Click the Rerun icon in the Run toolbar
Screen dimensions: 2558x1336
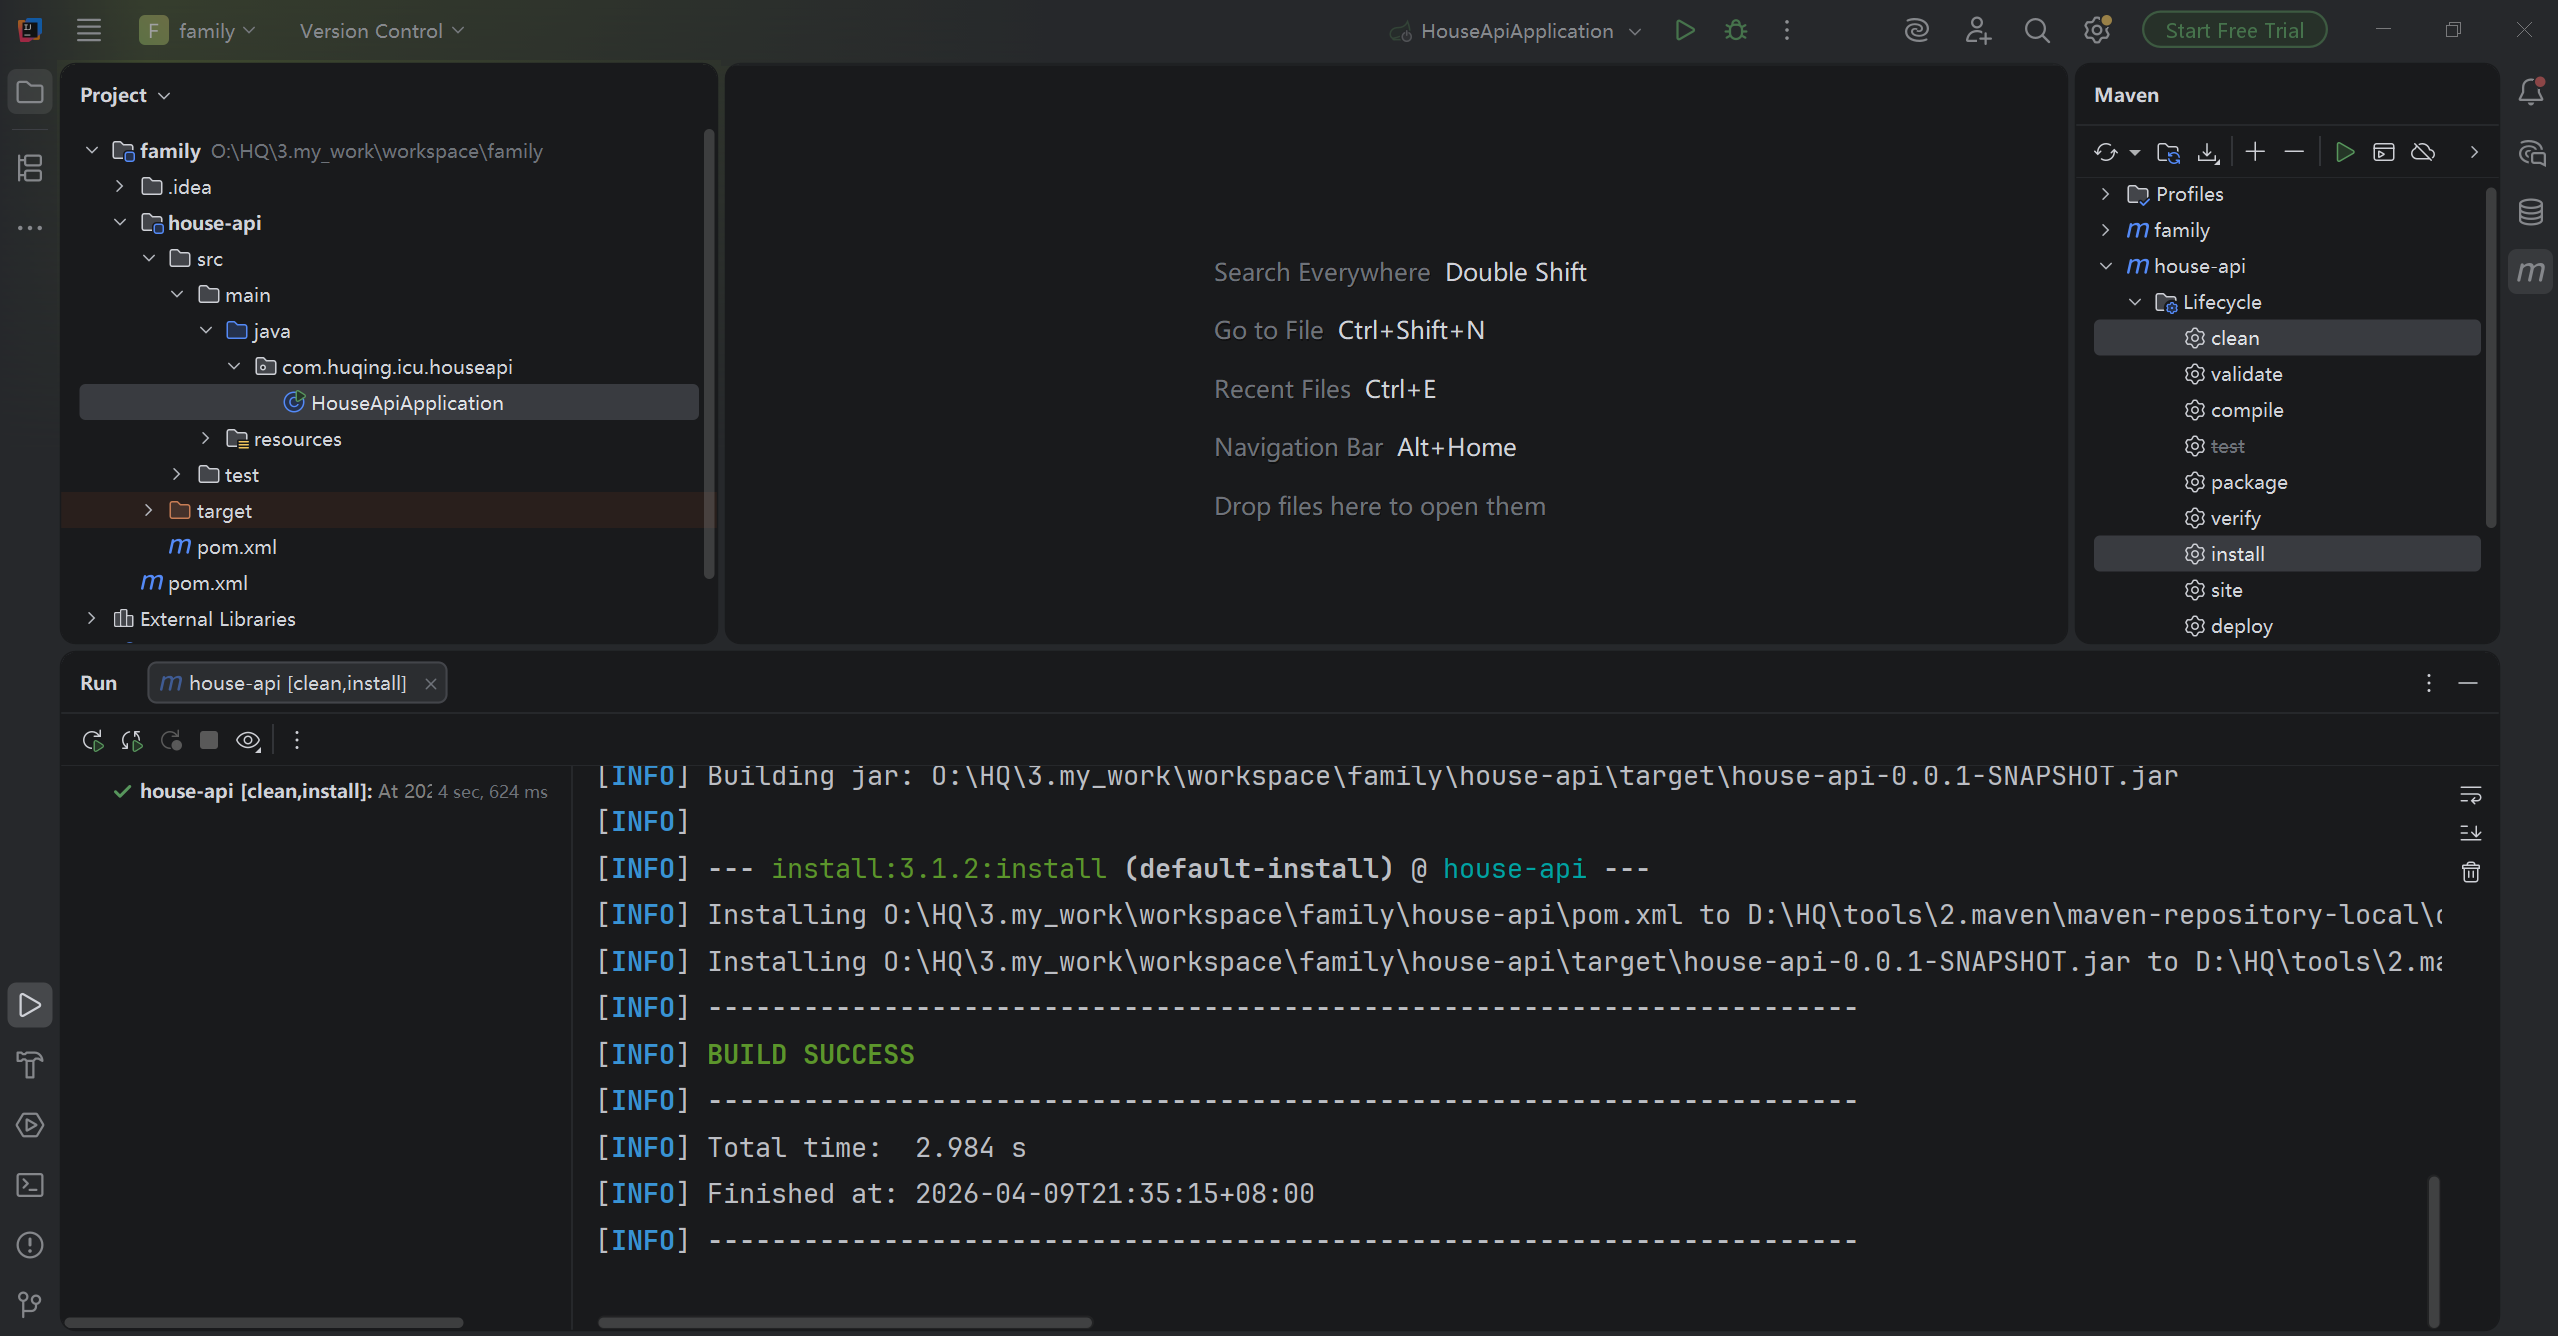92,740
